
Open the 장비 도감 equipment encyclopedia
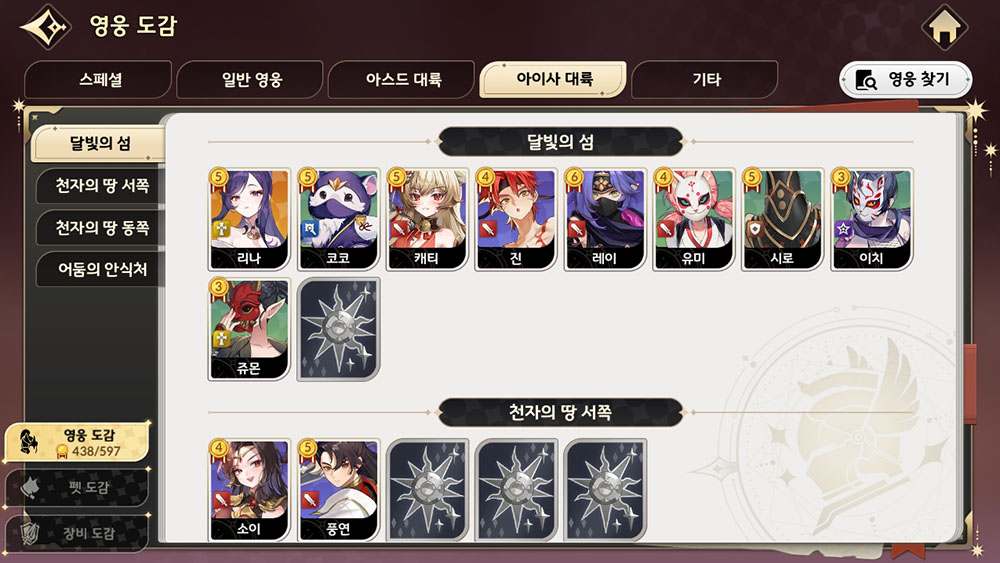point(77,533)
